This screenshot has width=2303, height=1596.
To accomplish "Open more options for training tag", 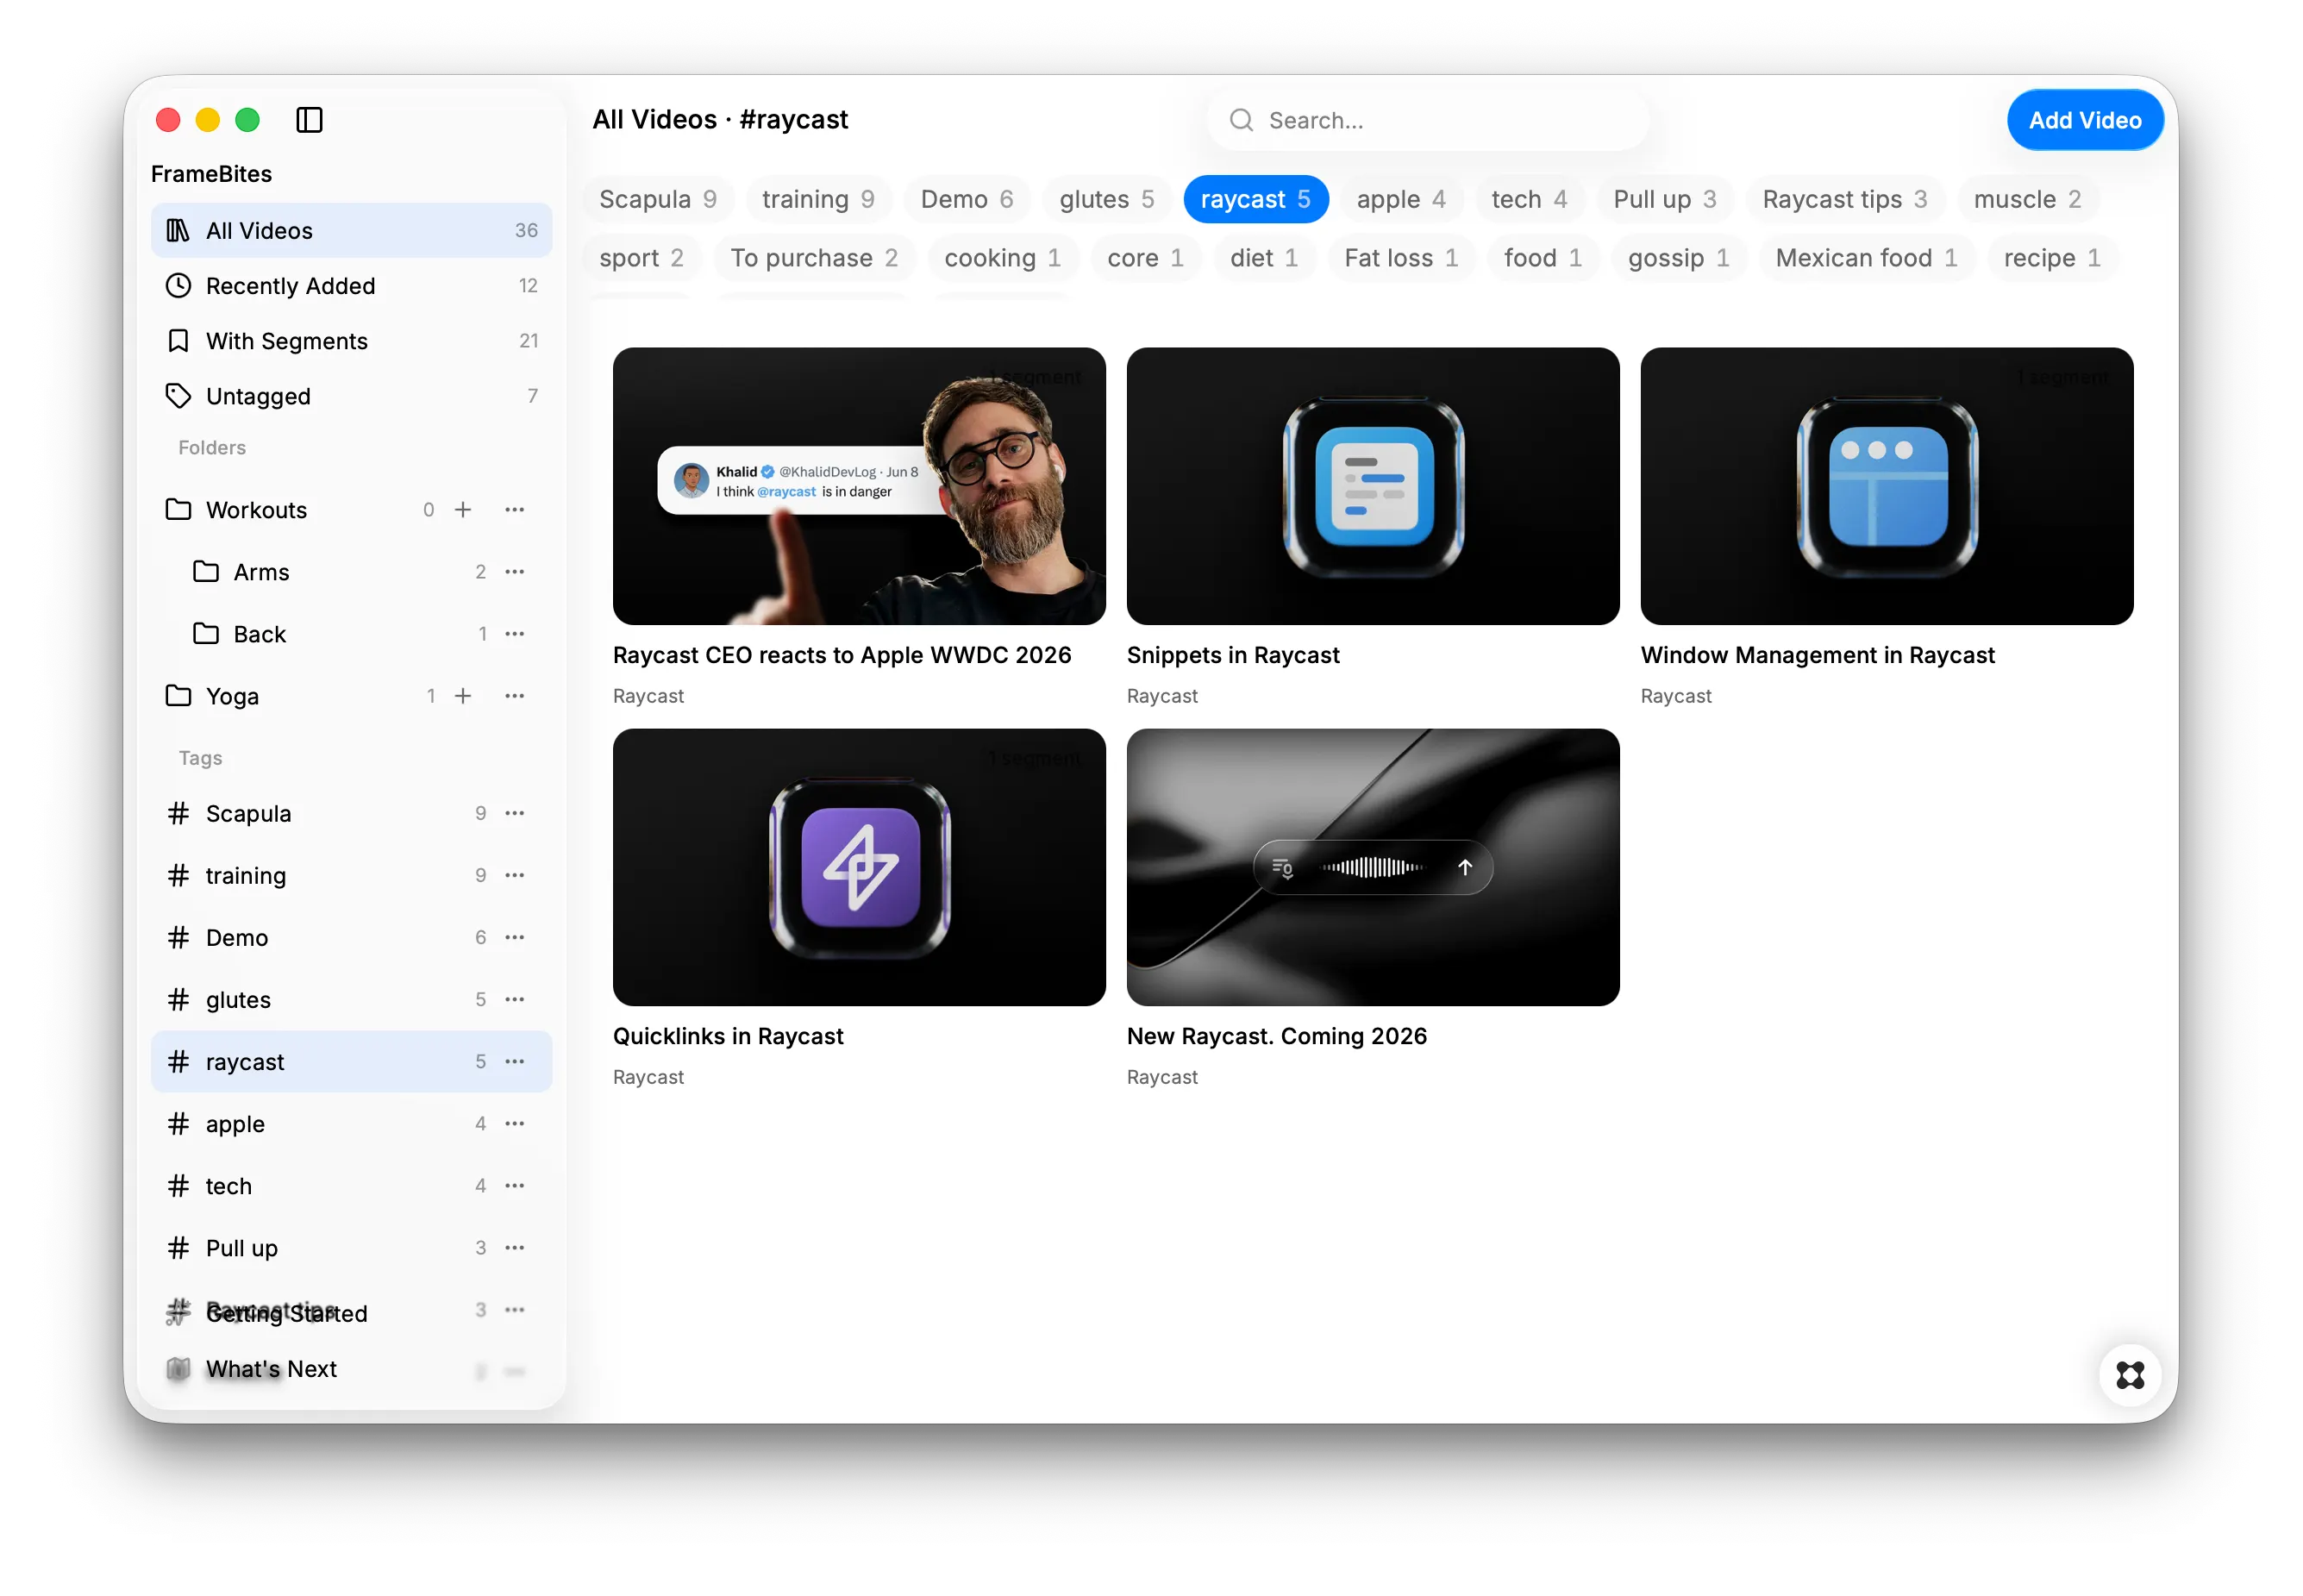I will click(515, 875).
